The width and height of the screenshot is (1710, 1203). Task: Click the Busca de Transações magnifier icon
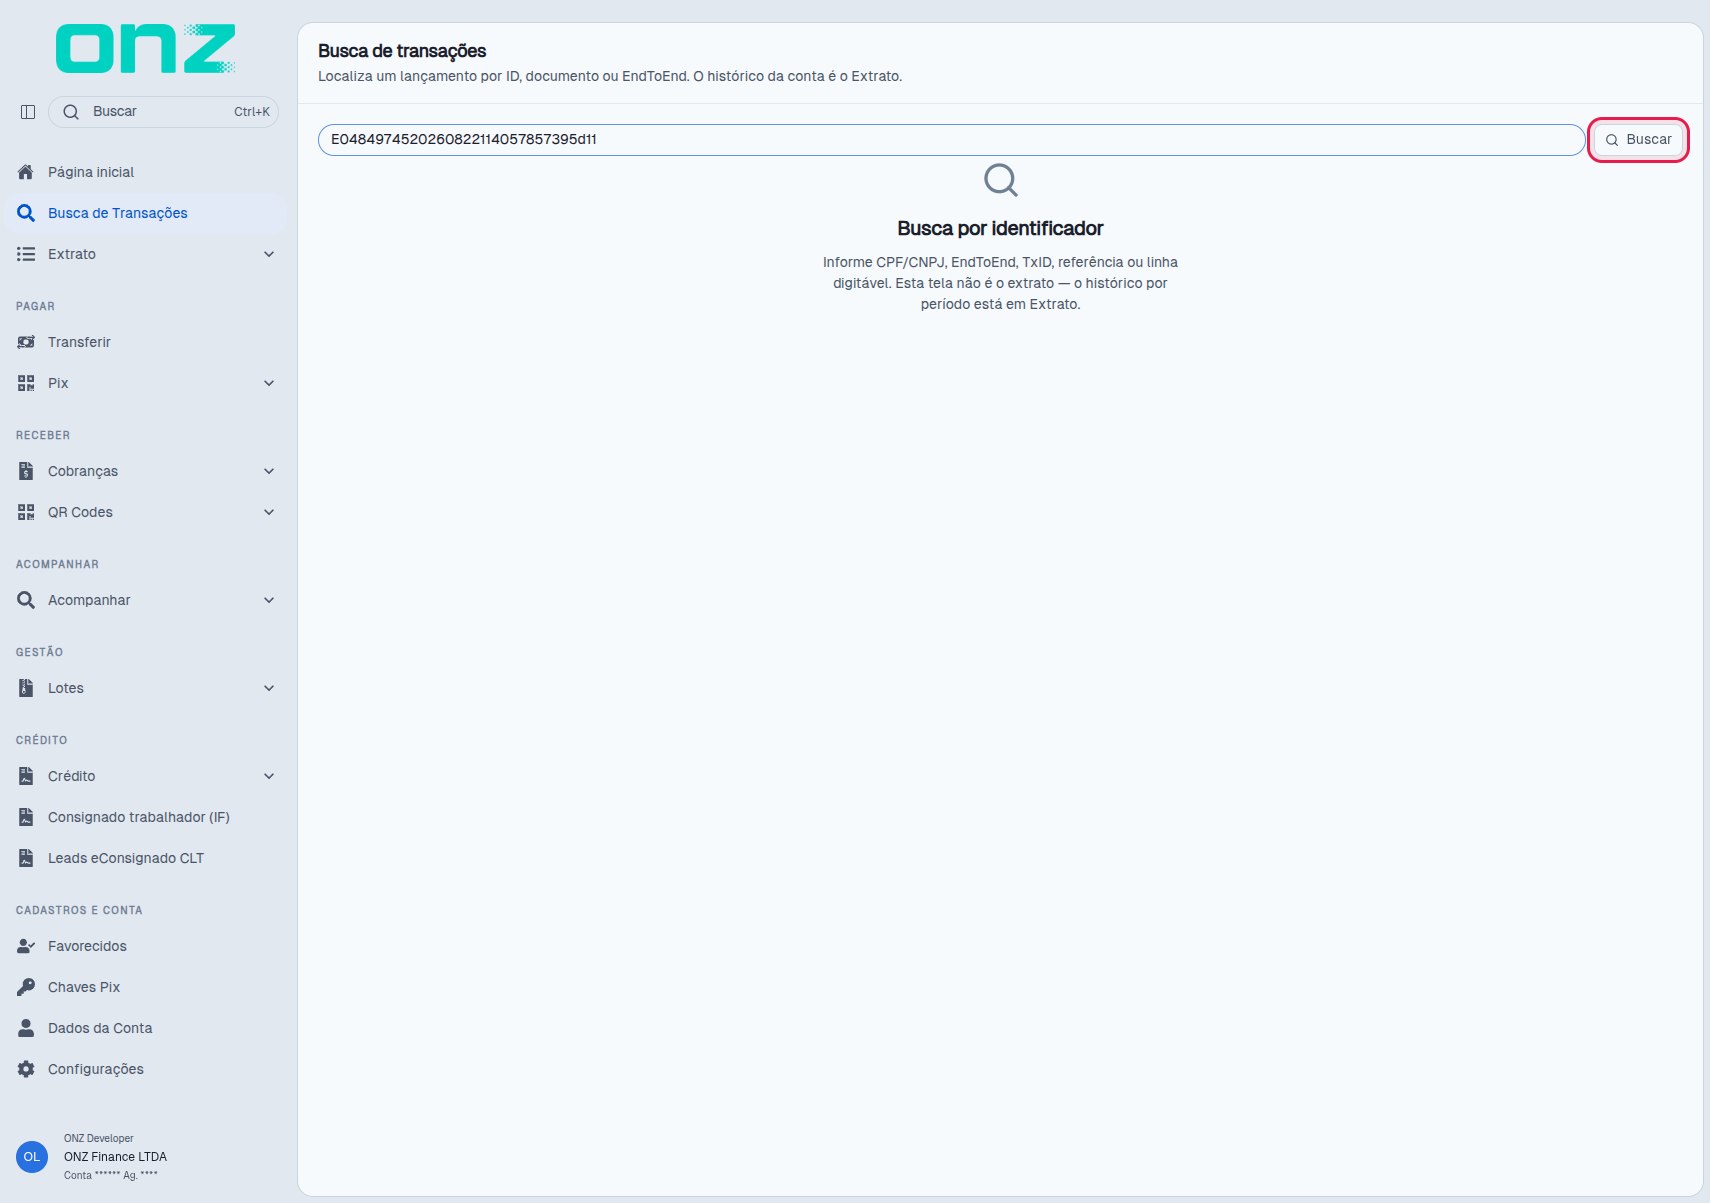26,213
